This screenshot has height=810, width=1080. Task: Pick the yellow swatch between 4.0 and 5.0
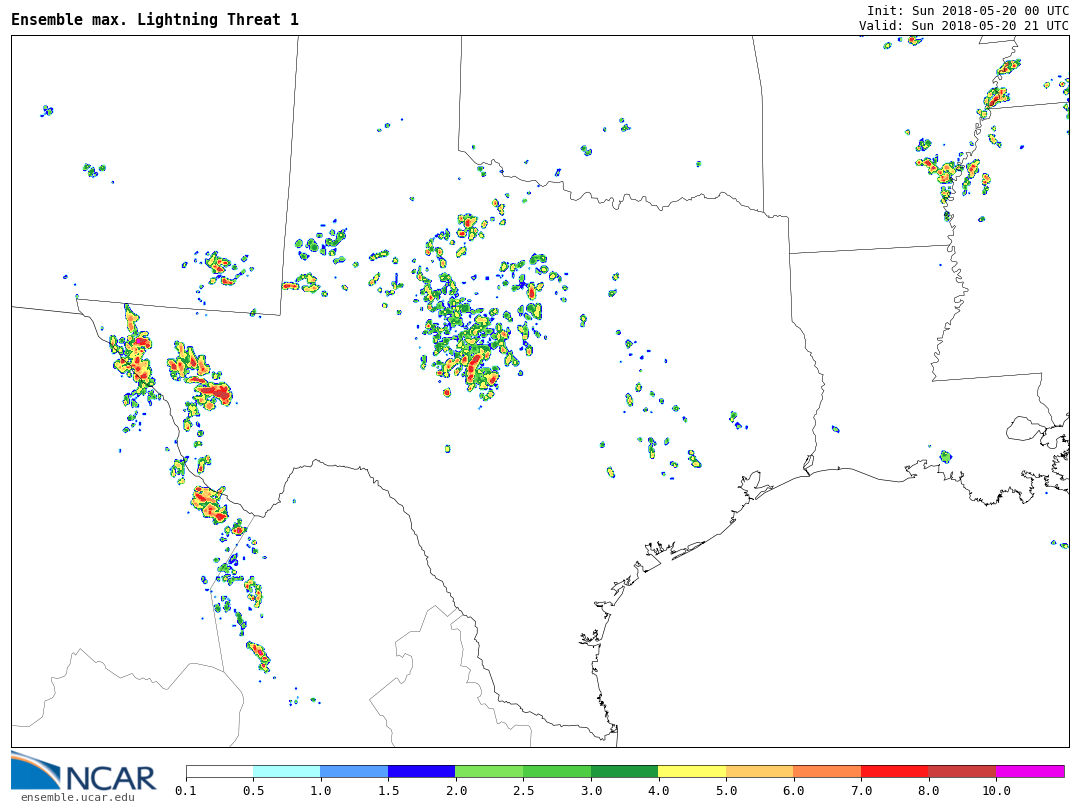692,772
